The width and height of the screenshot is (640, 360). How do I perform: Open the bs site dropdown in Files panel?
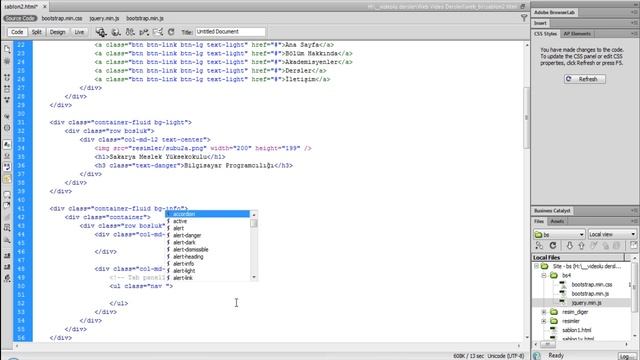[x=559, y=234]
